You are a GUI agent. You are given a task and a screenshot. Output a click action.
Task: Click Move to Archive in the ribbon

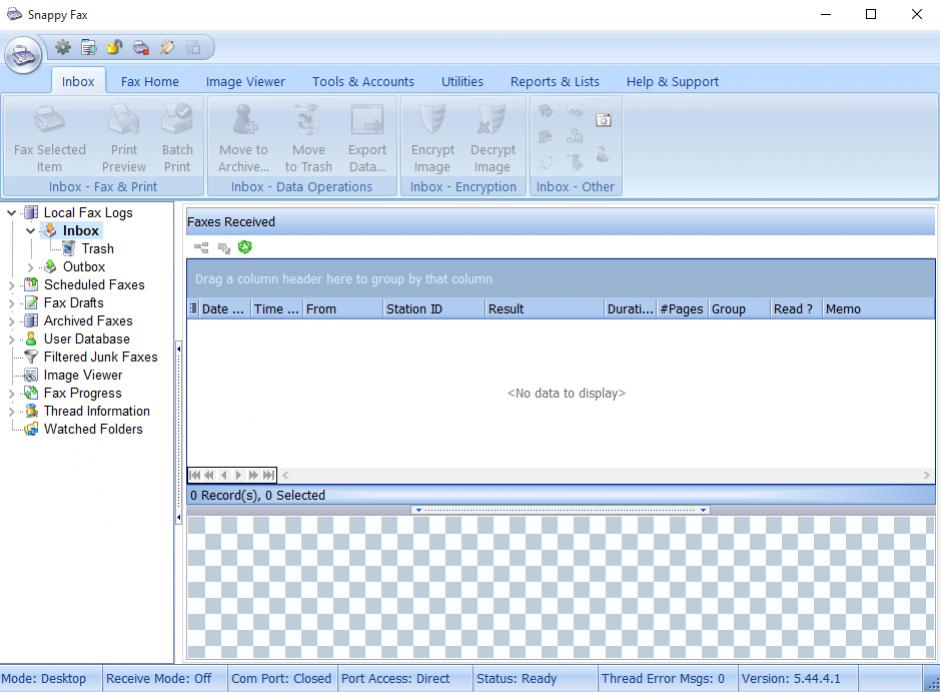point(243,138)
